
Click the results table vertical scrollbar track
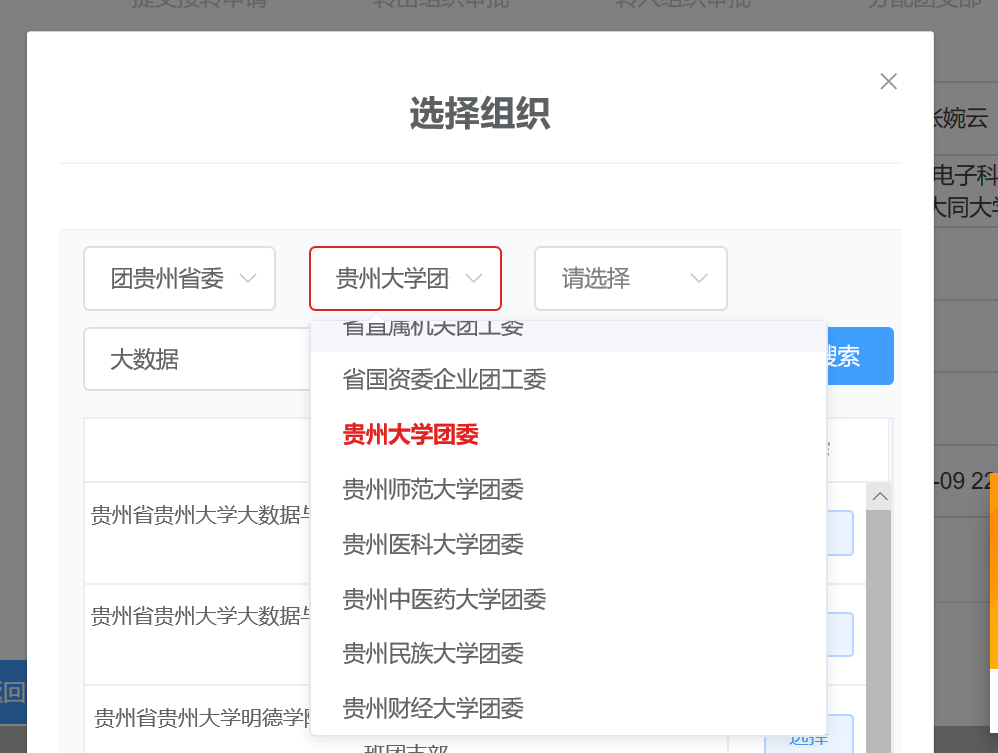pos(879,620)
